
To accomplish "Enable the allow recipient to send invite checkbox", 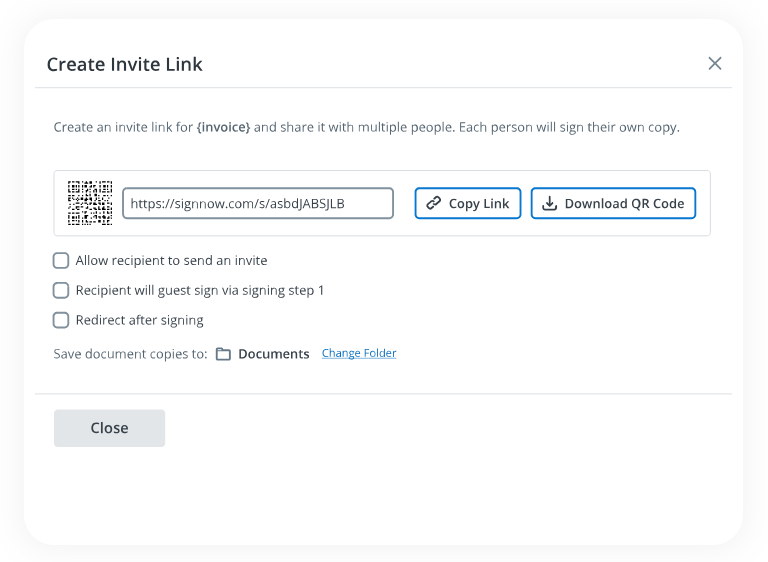I will click(61, 261).
